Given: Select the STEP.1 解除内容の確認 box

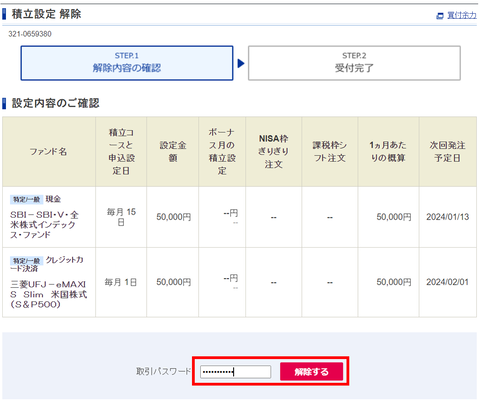Looking at the screenshot, I should pos(127,63).
